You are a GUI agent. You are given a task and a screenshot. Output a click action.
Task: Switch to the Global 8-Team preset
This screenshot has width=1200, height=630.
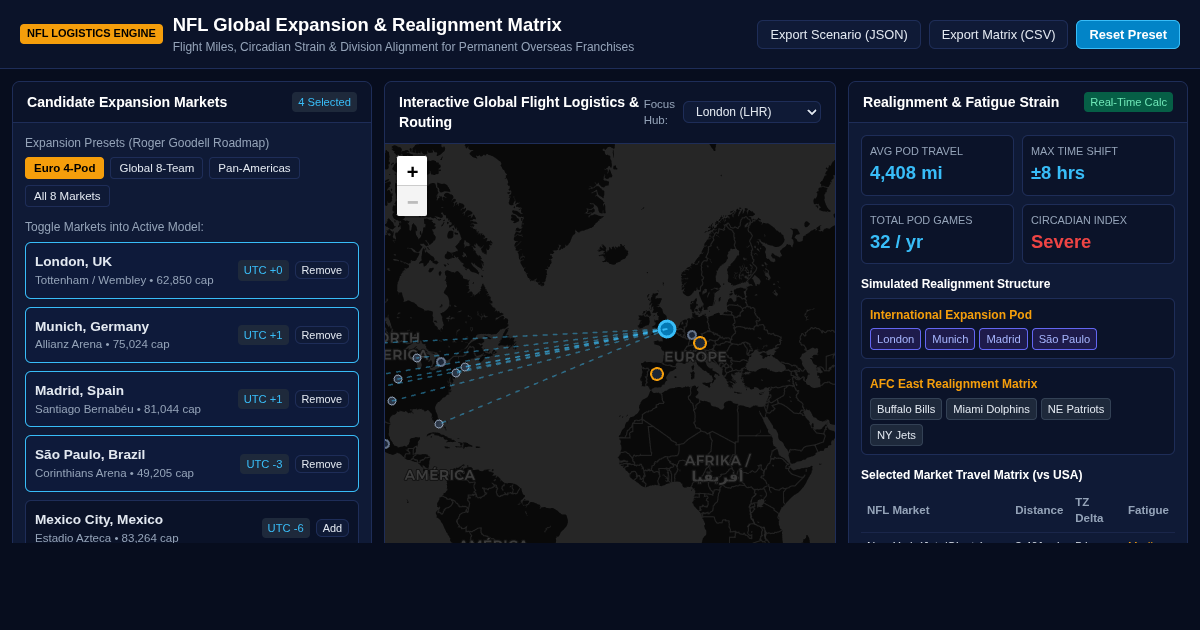point(157,168)
